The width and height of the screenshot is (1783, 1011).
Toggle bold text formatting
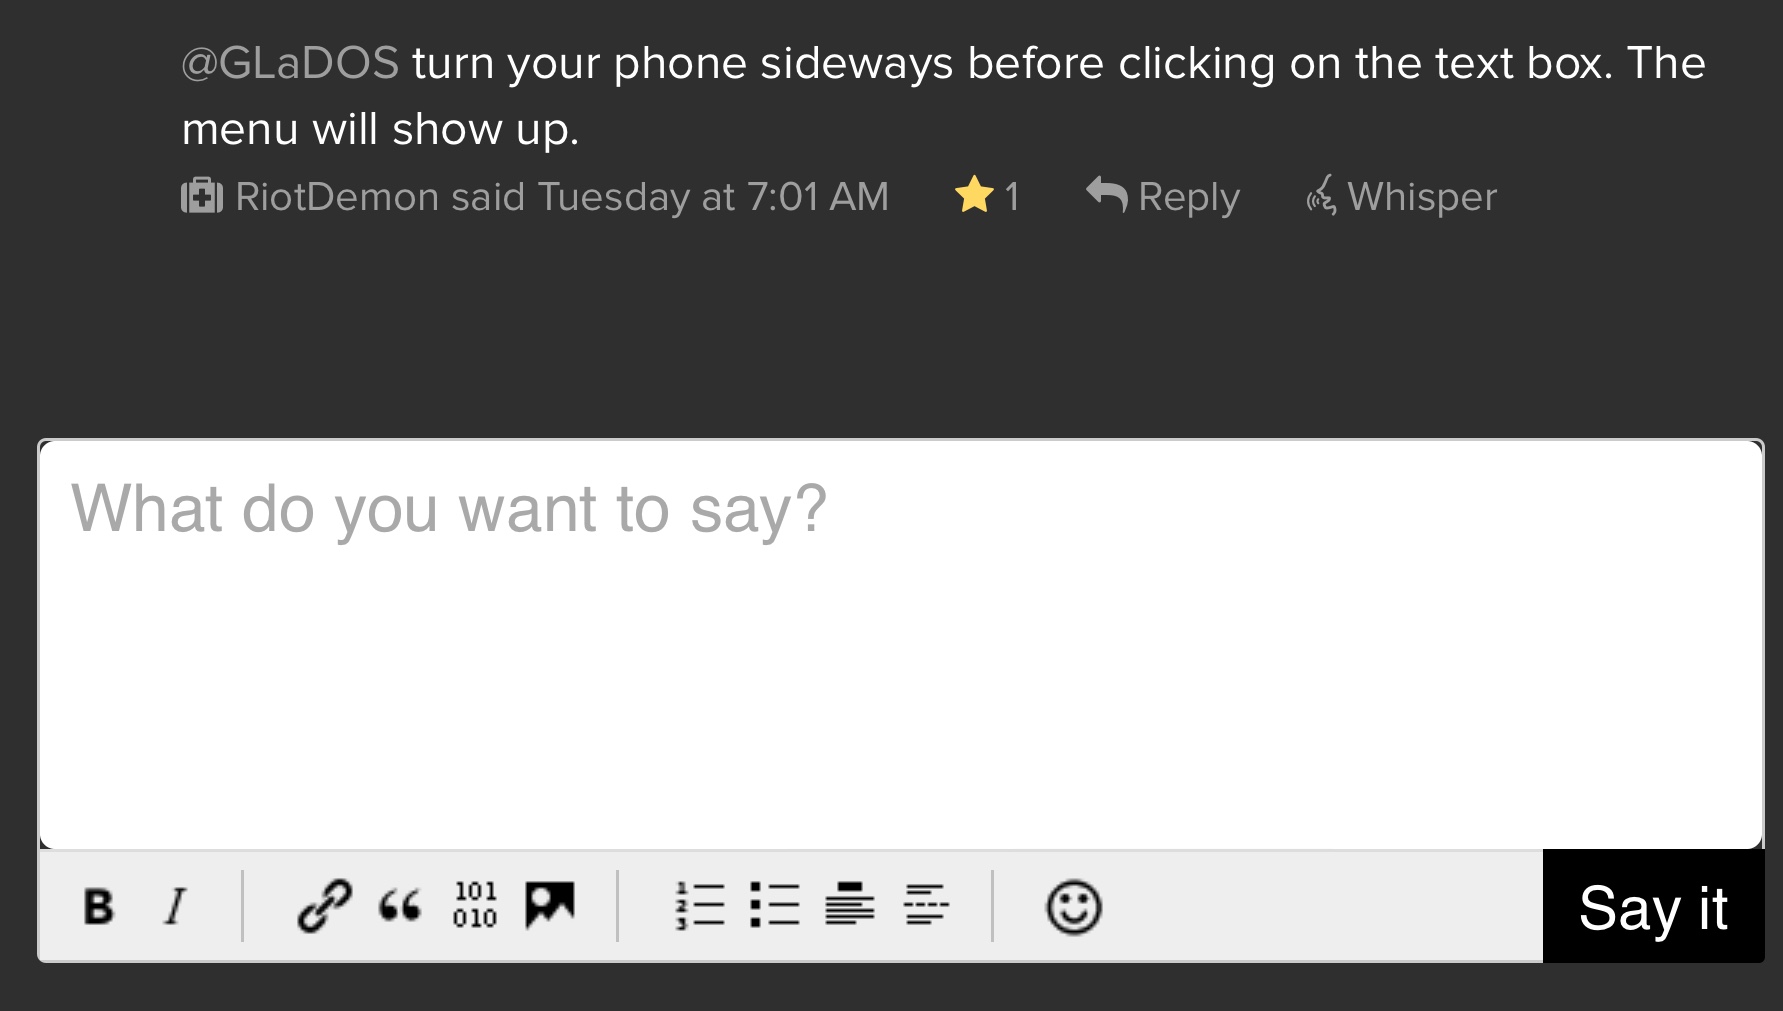tap(98, 907)
